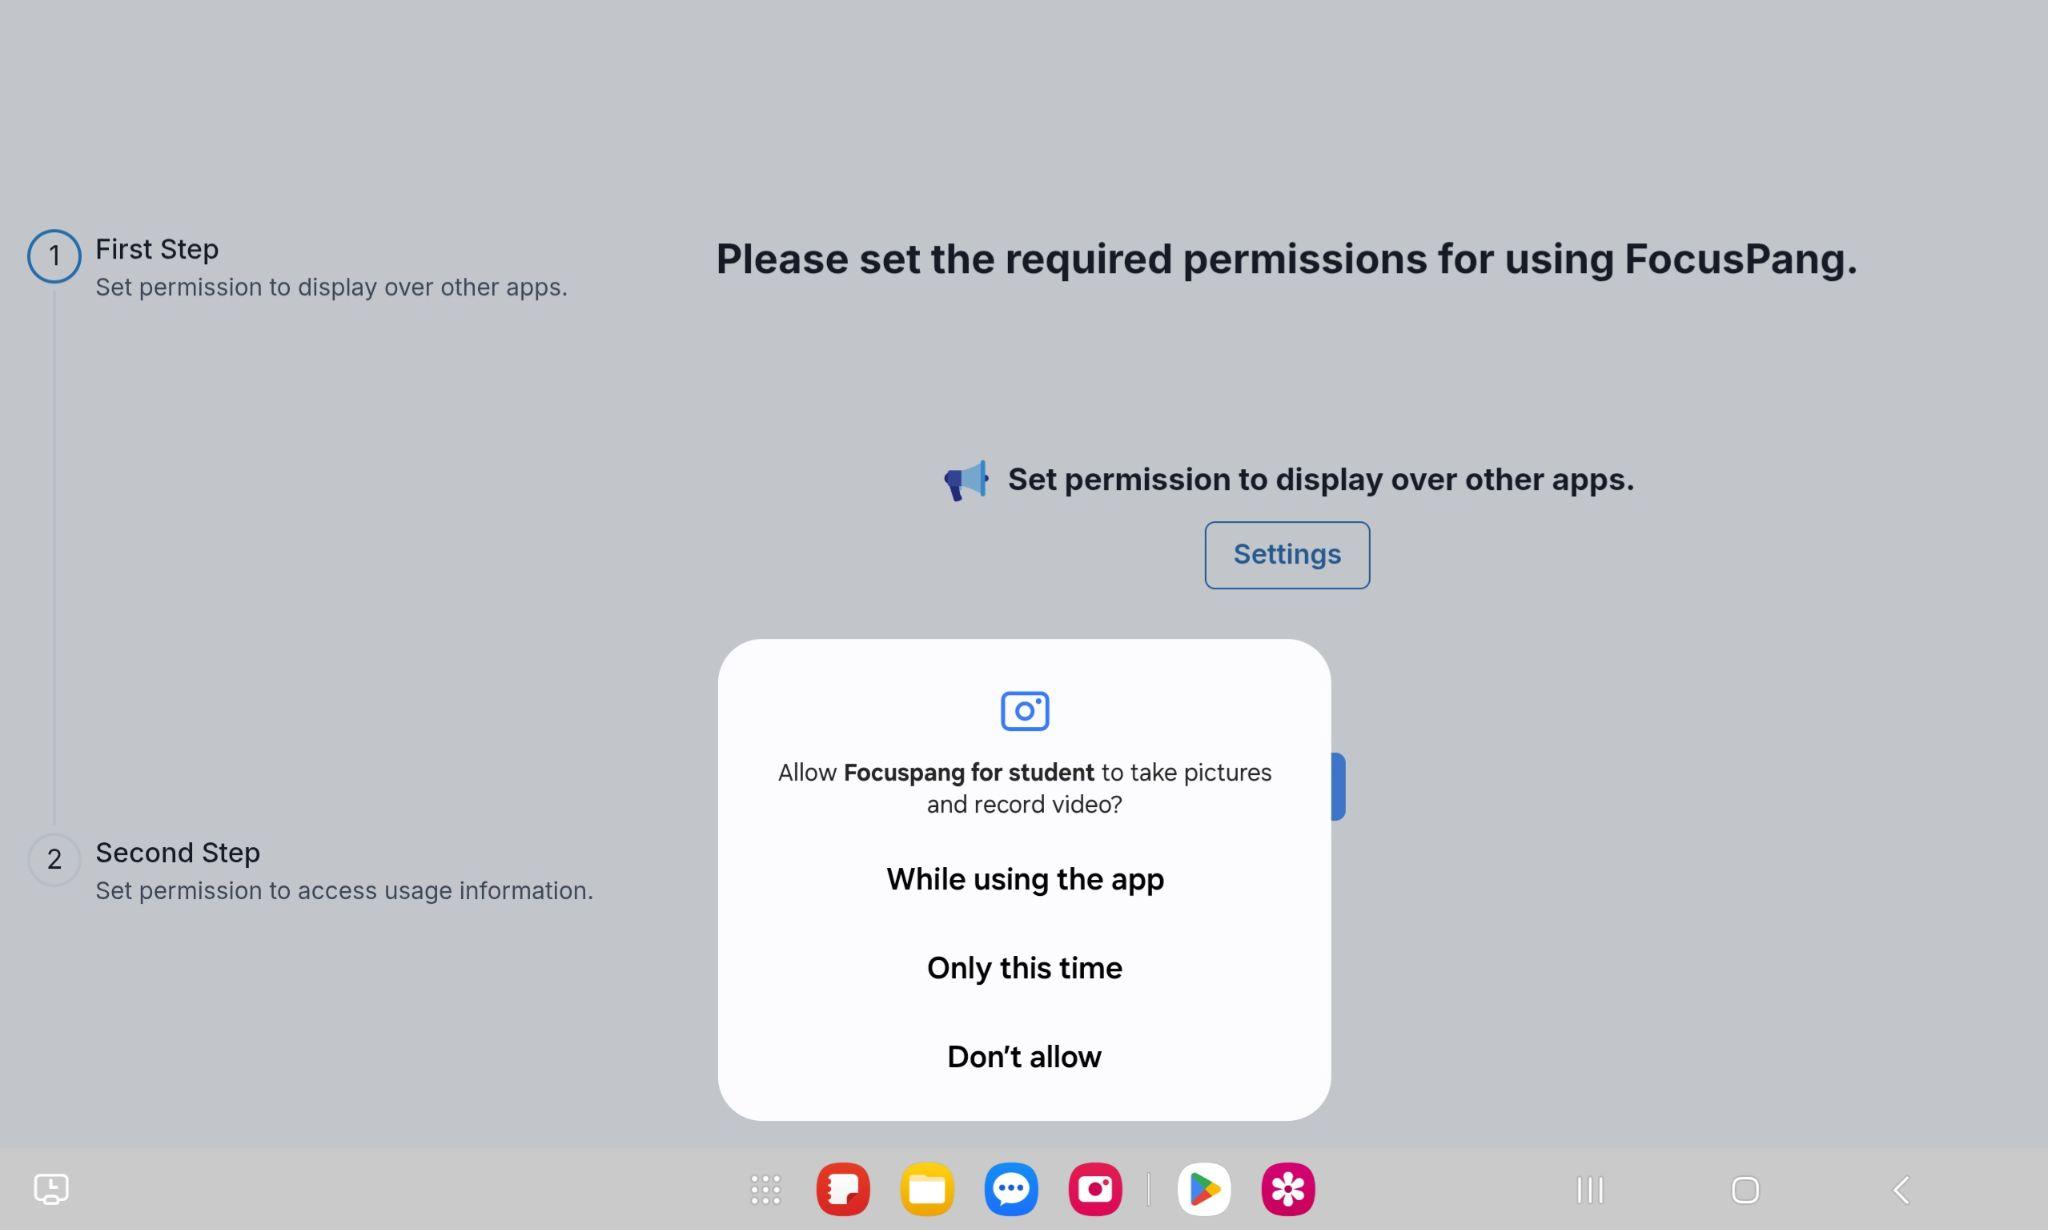The width and height of the screenshot is (2048, 1230).
Task: Click the "Second Step" label
Action: (x=178, y=853)
